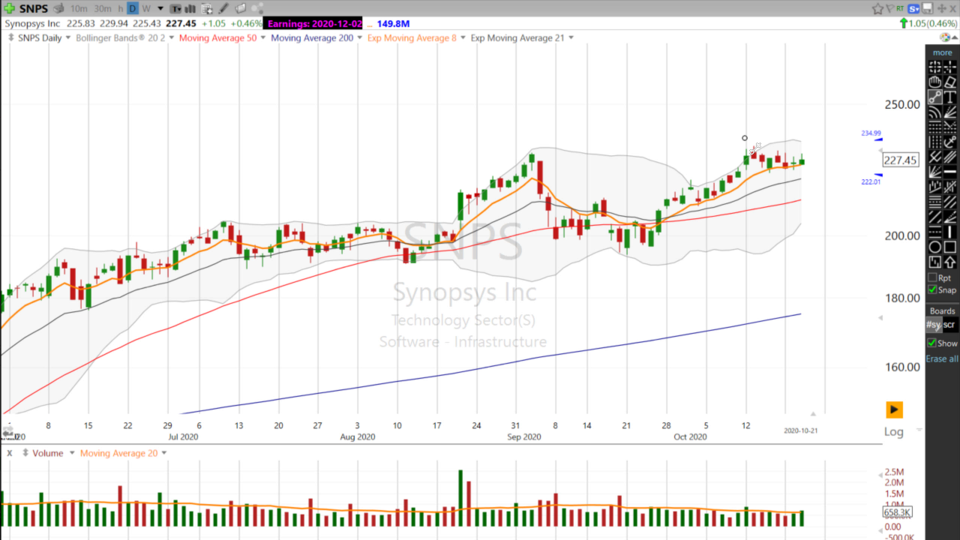Click the SNPS ticker symbol field
Viewport: 960px width, 540px height.
tap(34, 9)
